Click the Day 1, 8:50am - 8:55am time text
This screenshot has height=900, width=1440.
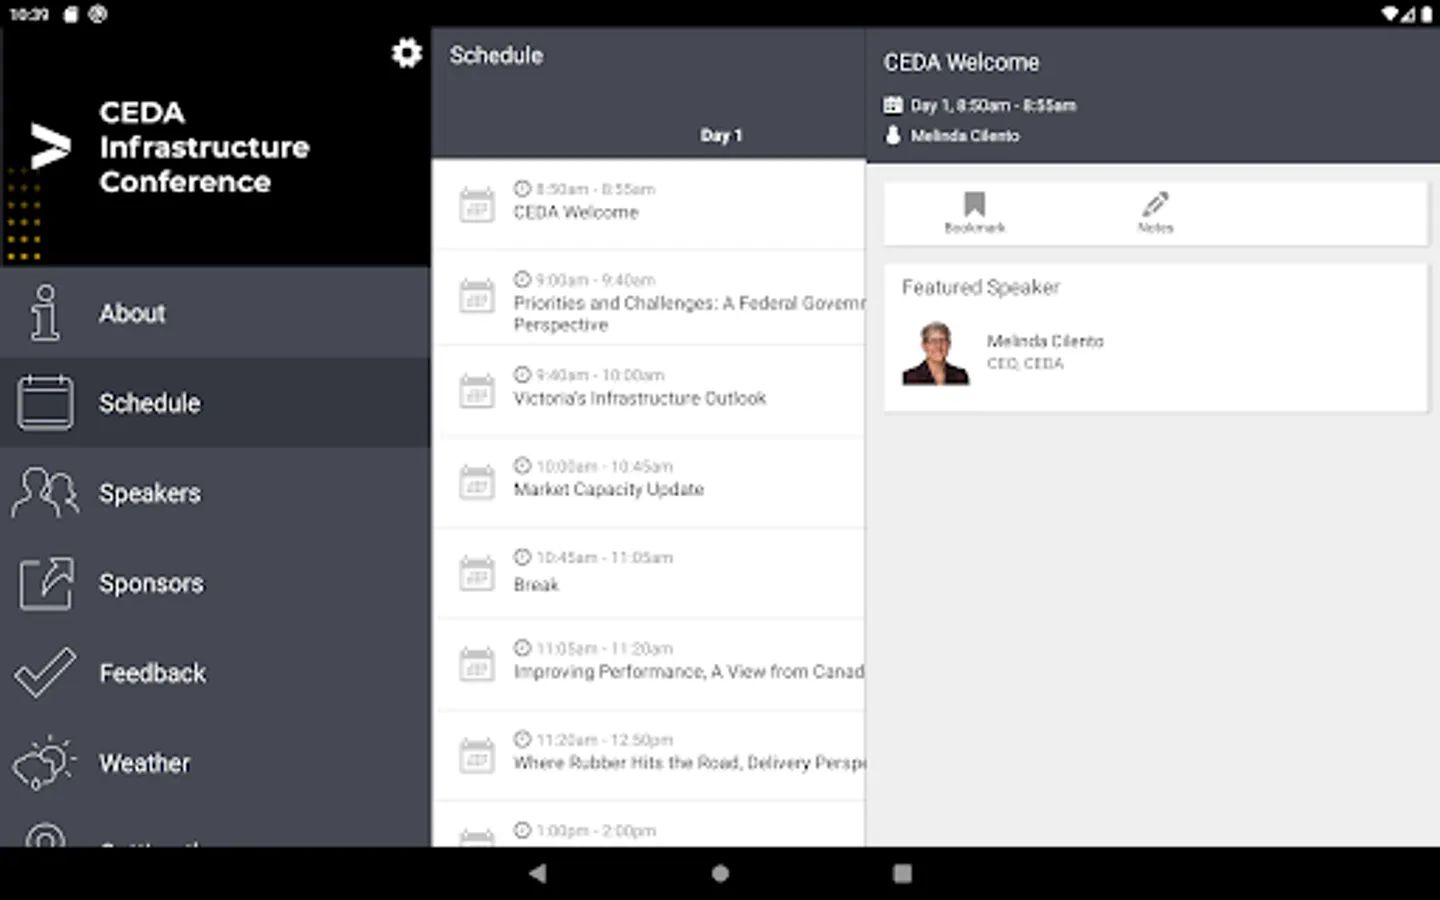[993, 105]
